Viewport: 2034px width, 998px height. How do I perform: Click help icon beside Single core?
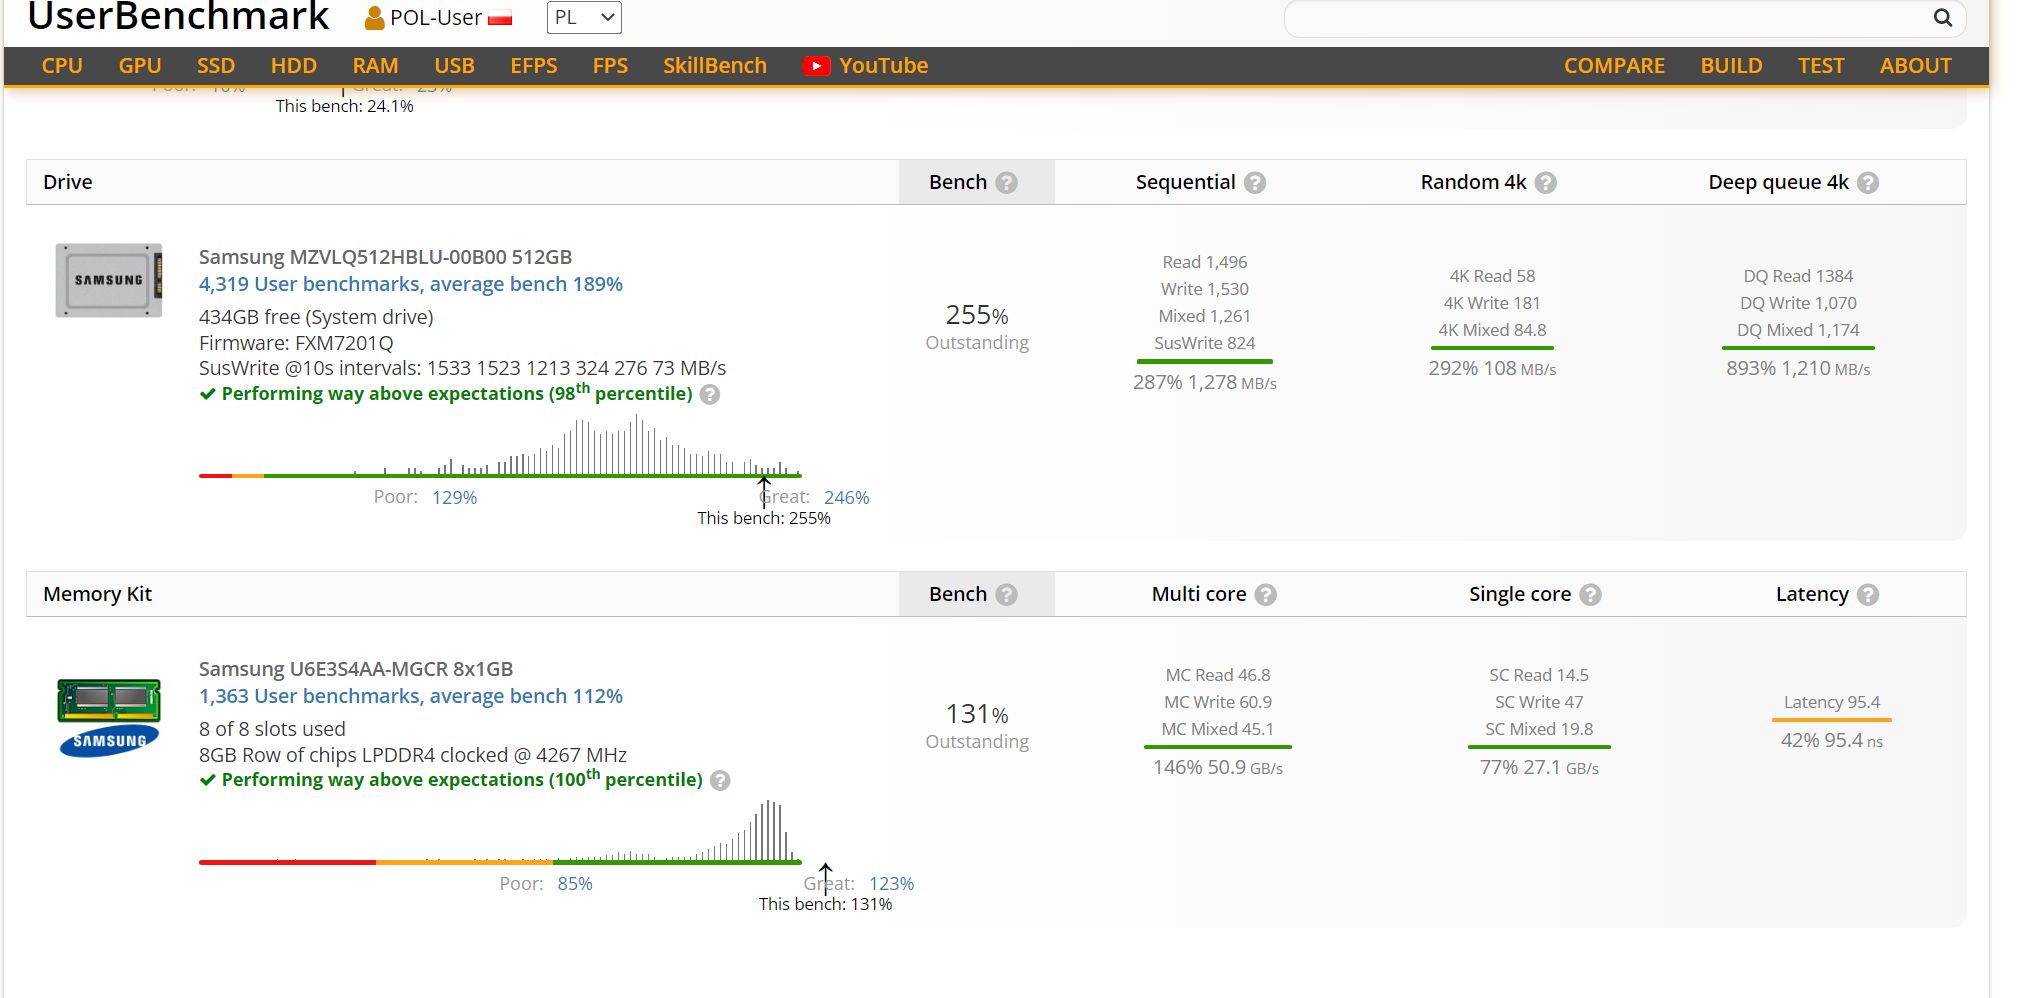1590,595
